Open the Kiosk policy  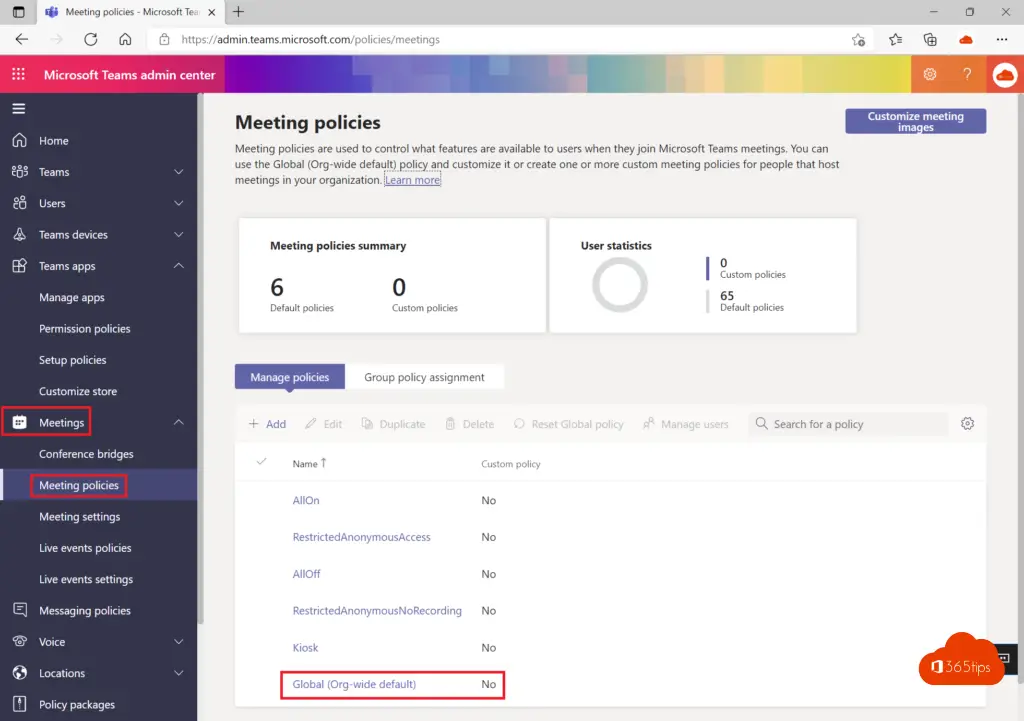pyautogui.click(x=305, y=648)
